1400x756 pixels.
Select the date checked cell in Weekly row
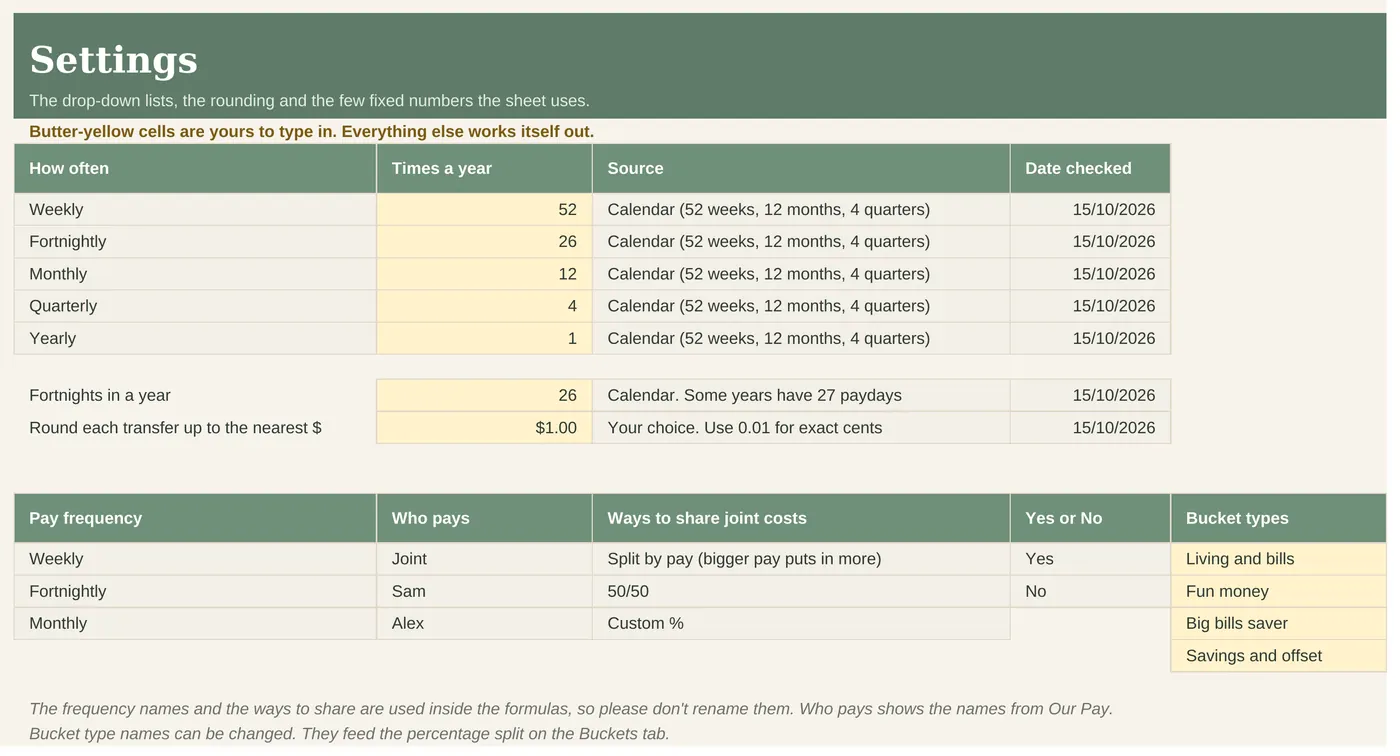1090,210
